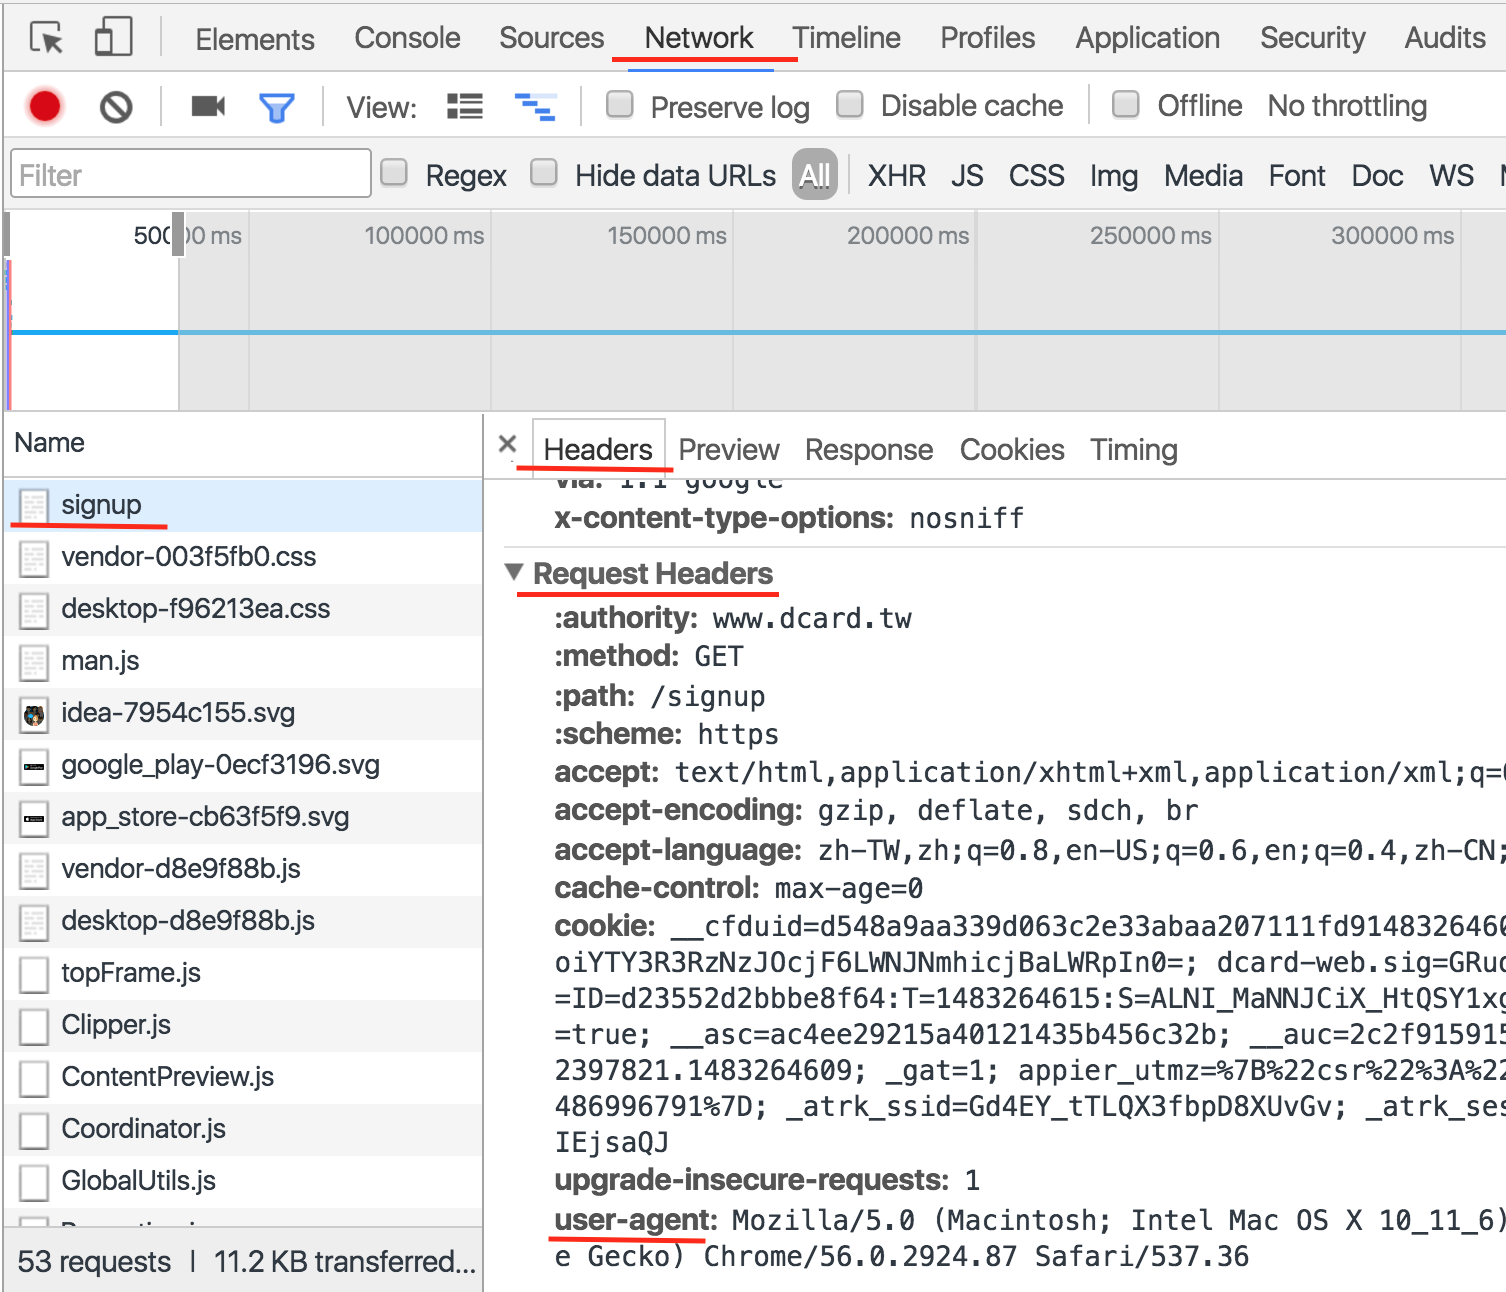Click the inspect element picker icon
Viewport: 1506px width, 1292px height.
46,38
